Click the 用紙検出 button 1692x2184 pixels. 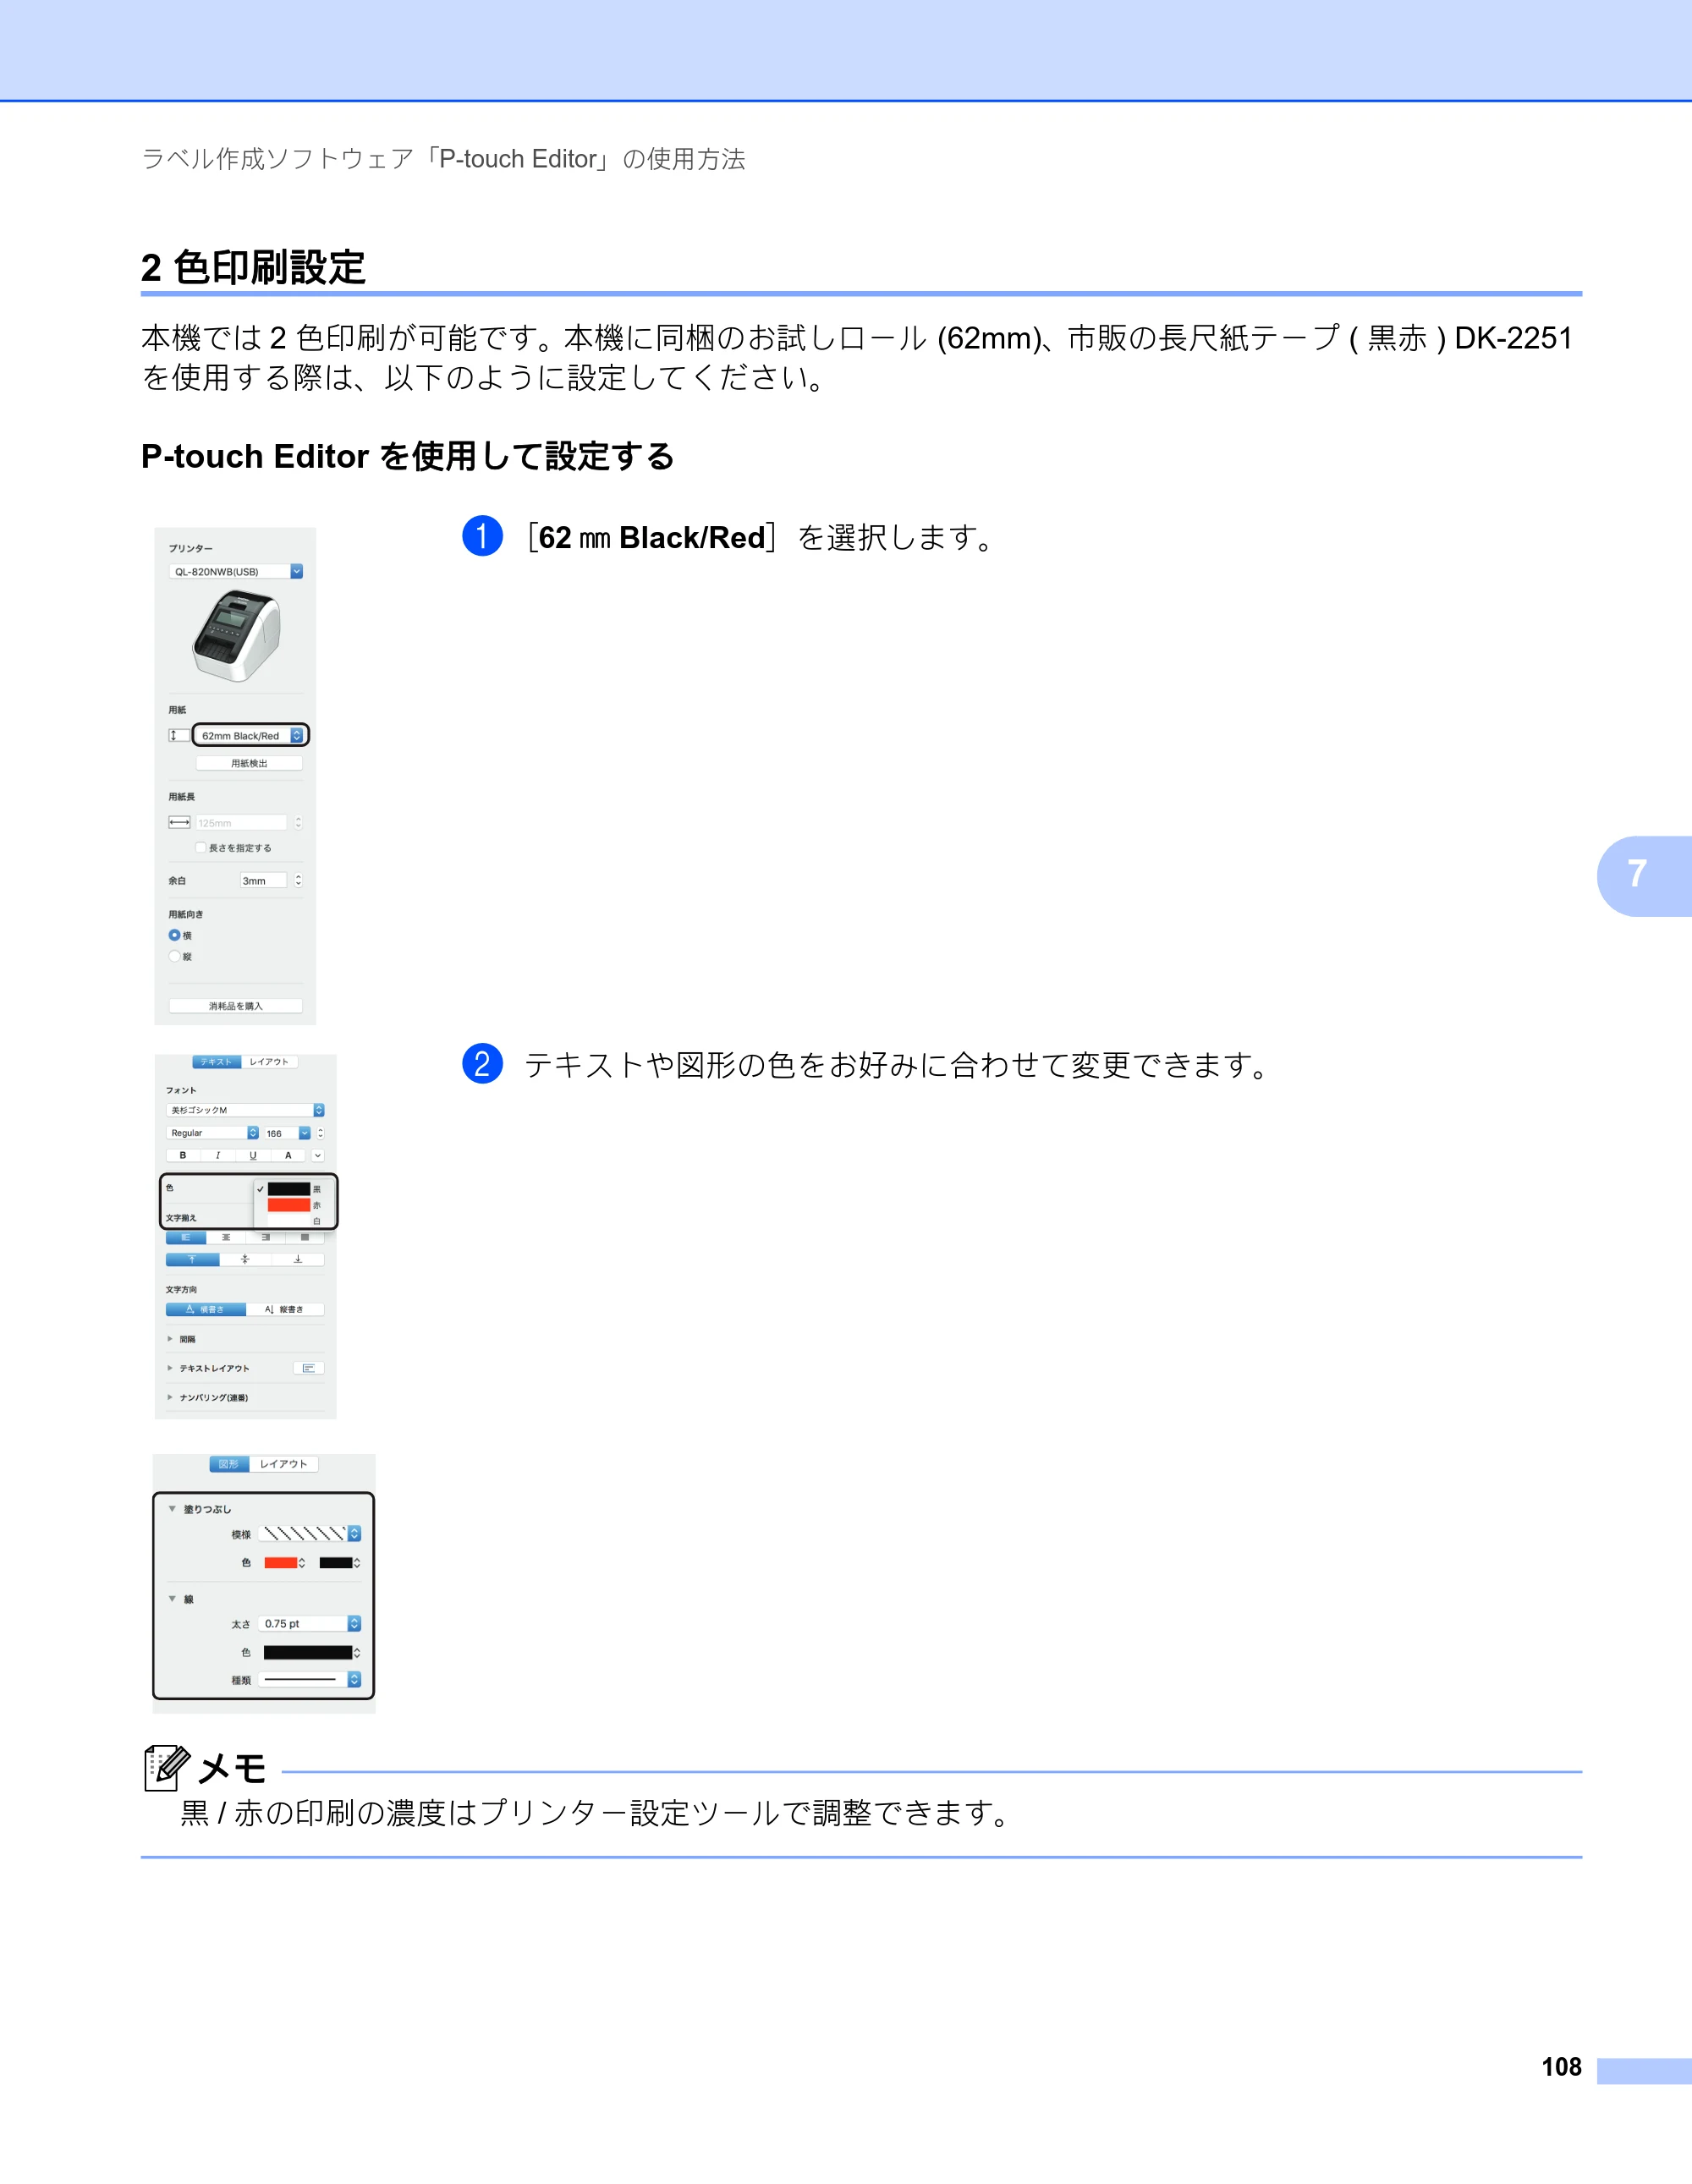(250, 763)
